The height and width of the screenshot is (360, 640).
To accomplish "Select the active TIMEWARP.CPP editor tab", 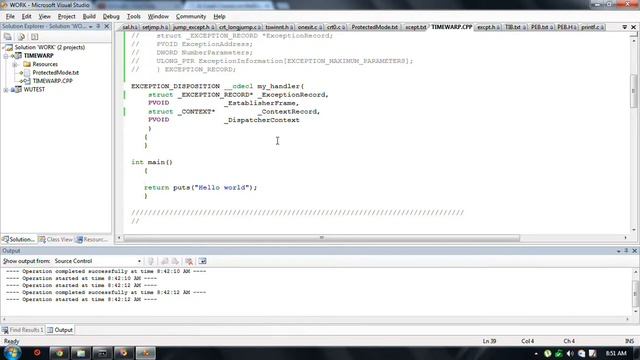I will pos(451,27).
